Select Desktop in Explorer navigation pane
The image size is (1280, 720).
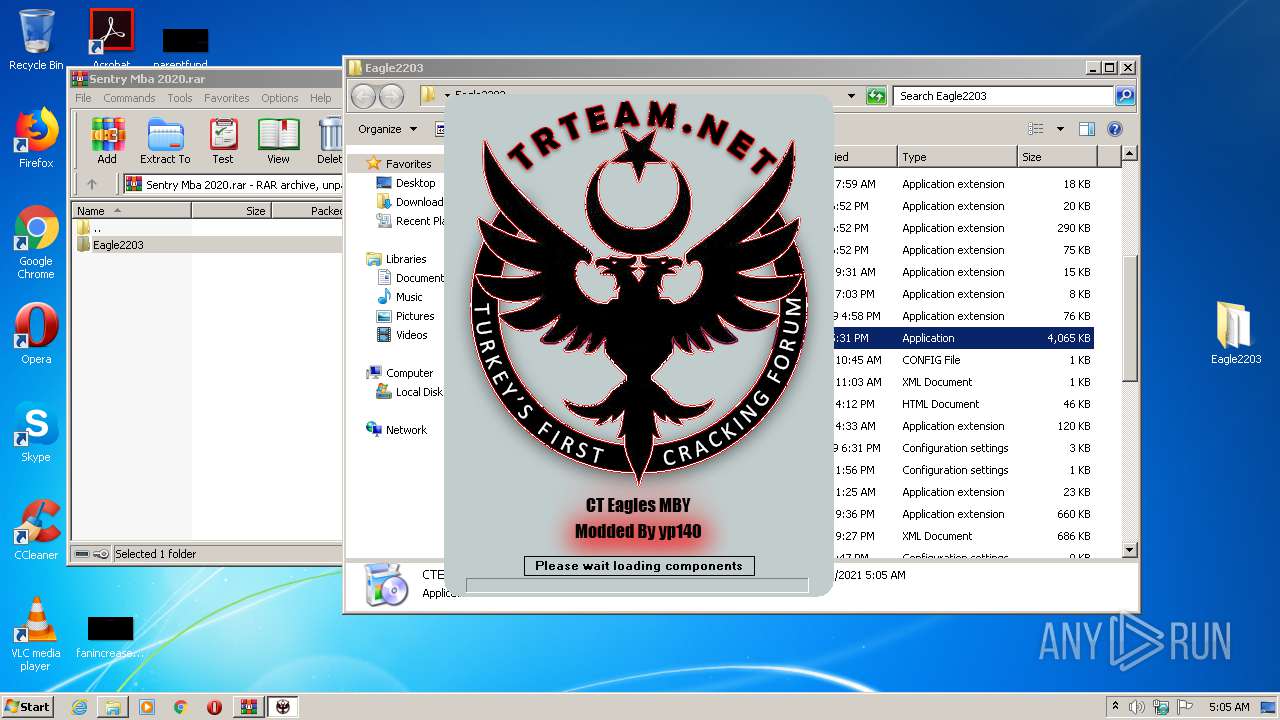tap(406, 183)
